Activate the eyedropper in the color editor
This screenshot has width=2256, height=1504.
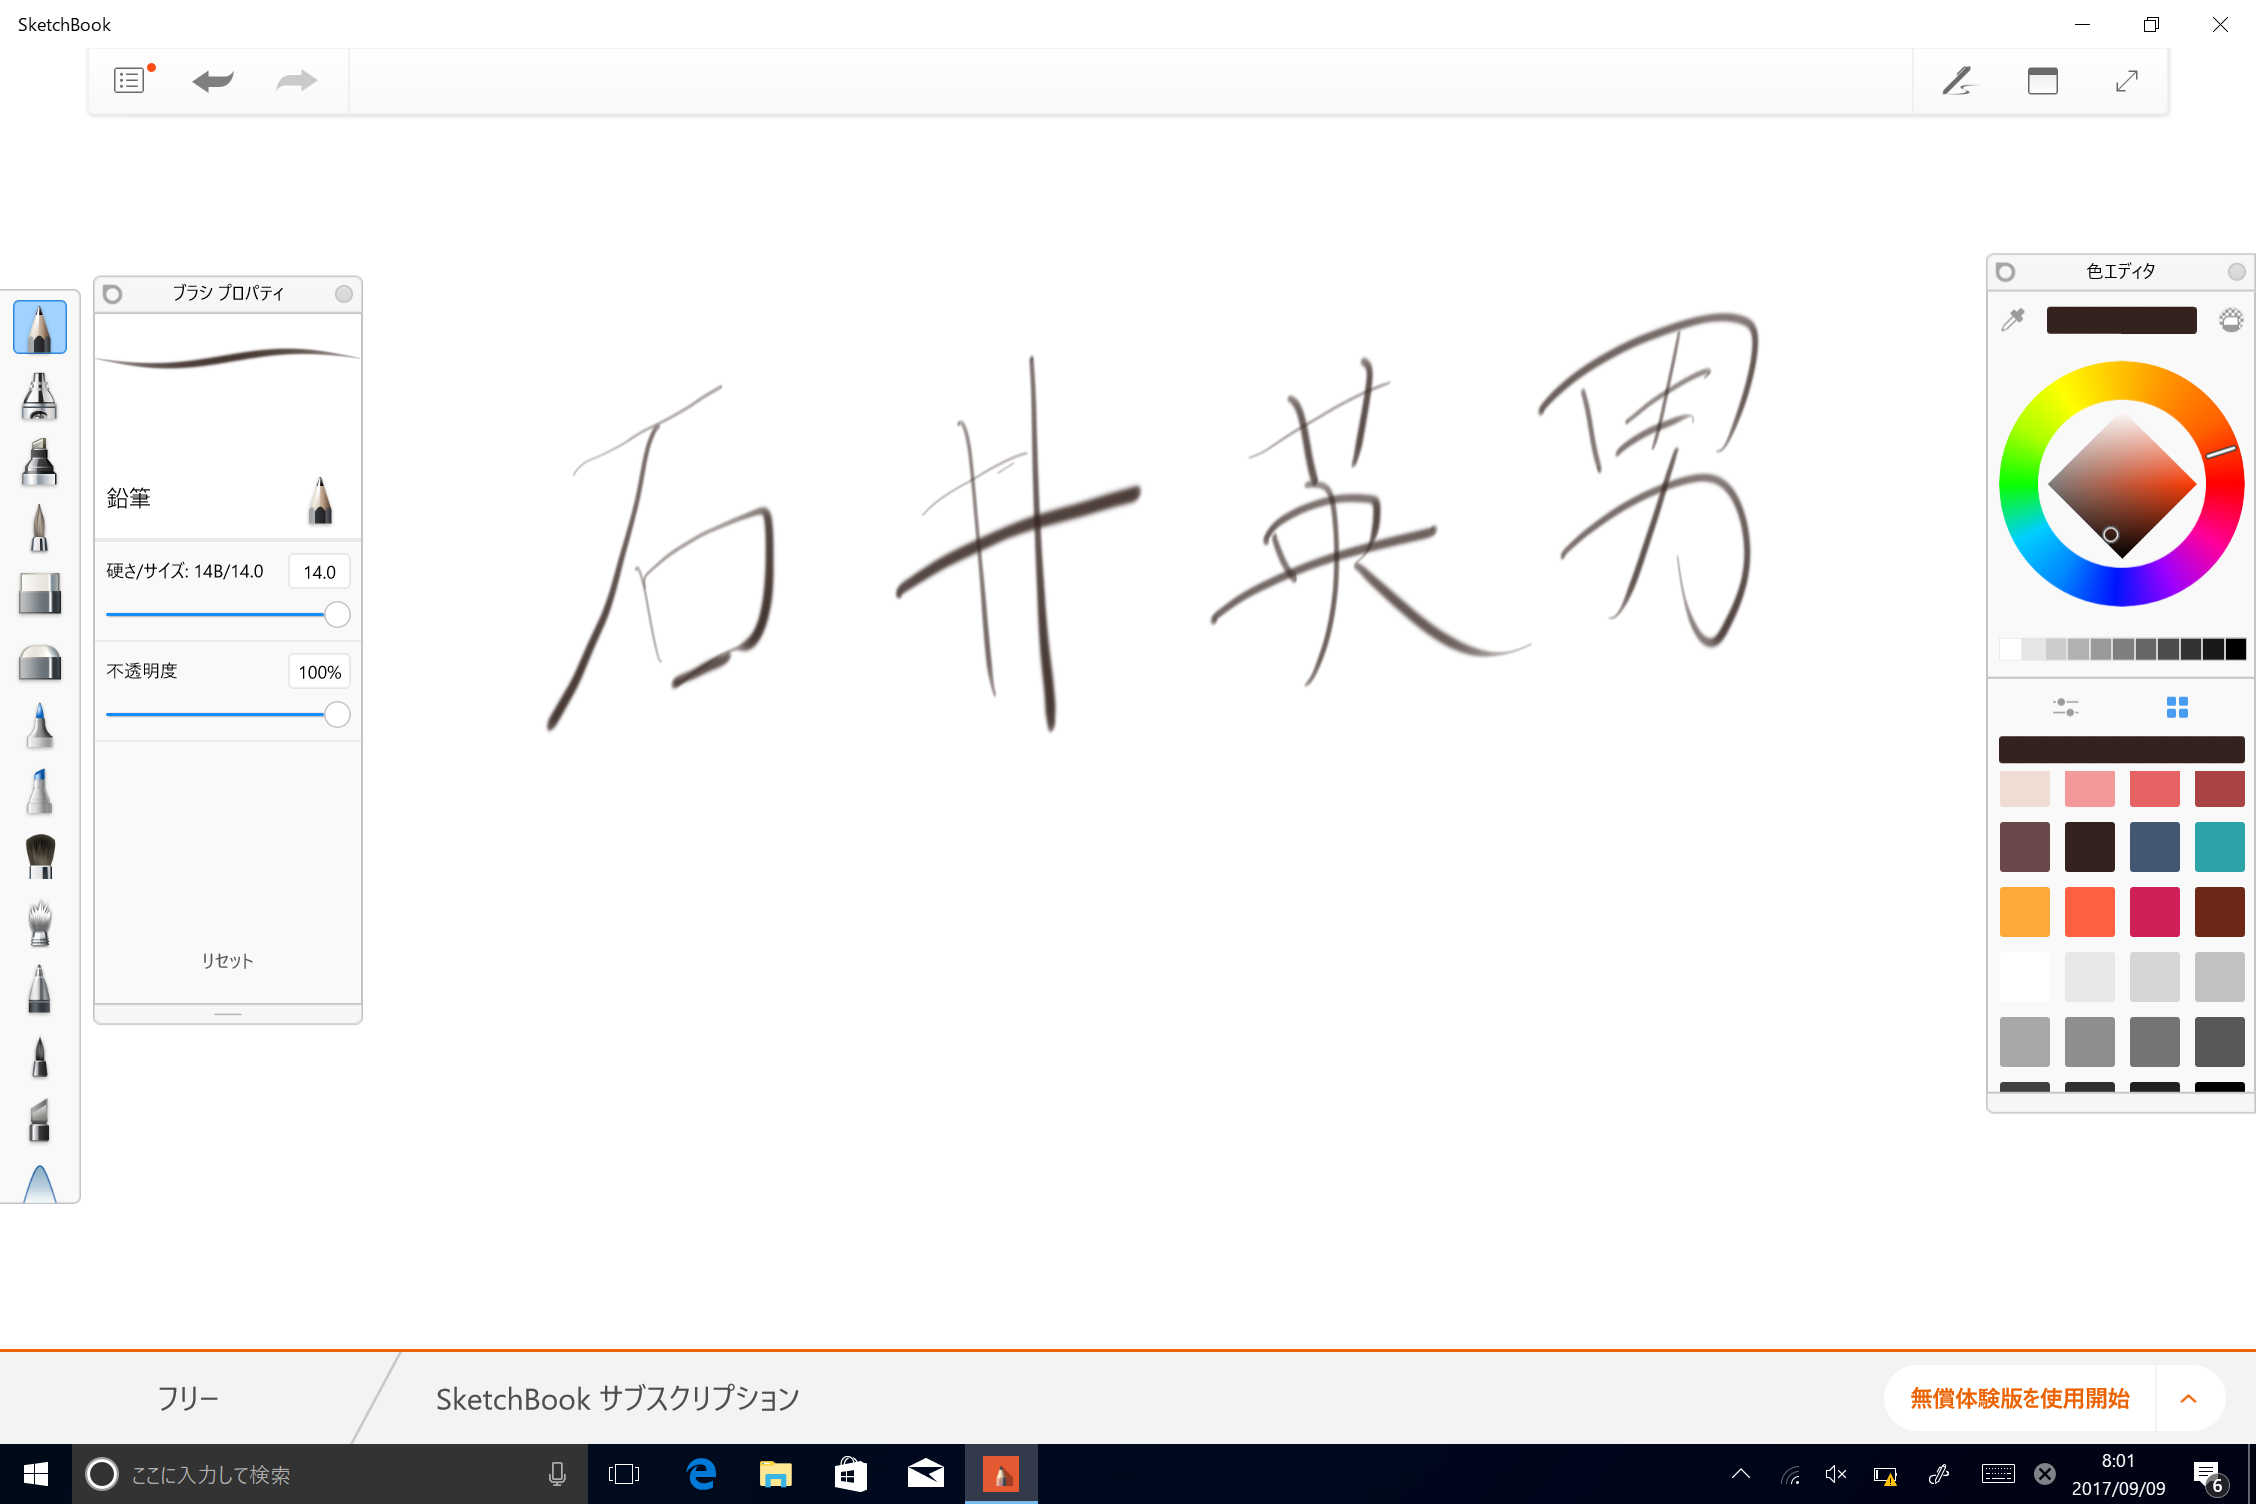[x=2012, y=319]
